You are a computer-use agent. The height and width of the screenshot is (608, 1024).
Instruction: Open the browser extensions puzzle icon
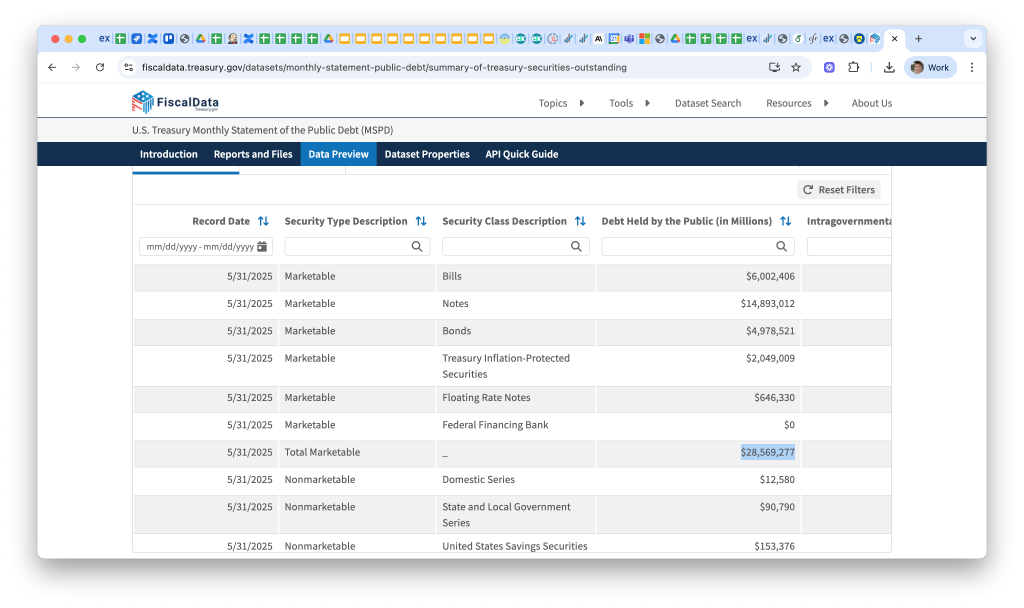(x=854, y=67)
